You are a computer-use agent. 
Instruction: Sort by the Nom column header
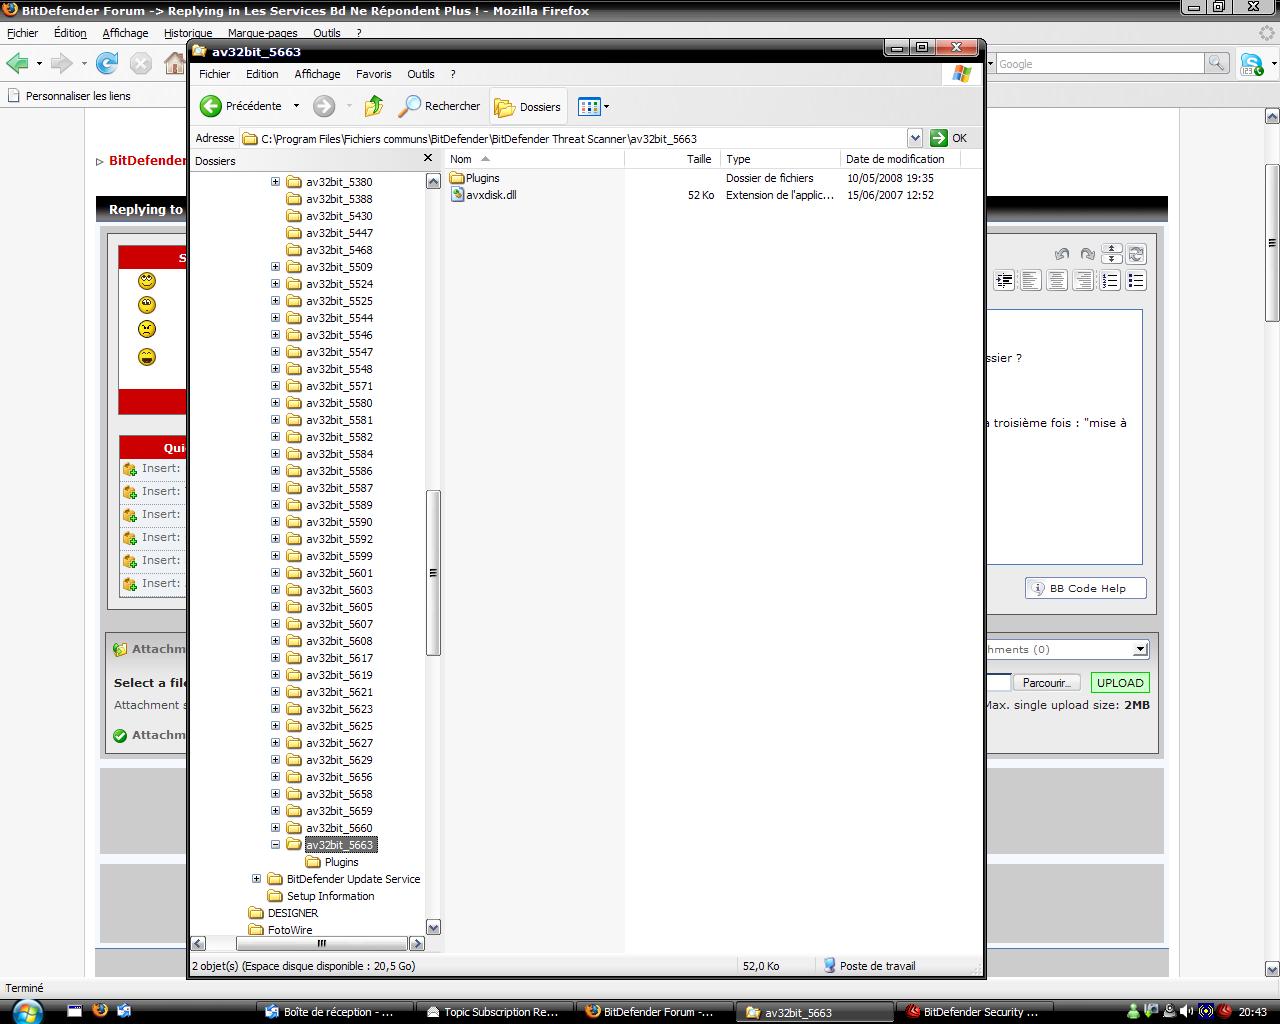pyautogui.click(x=533, y=159)
